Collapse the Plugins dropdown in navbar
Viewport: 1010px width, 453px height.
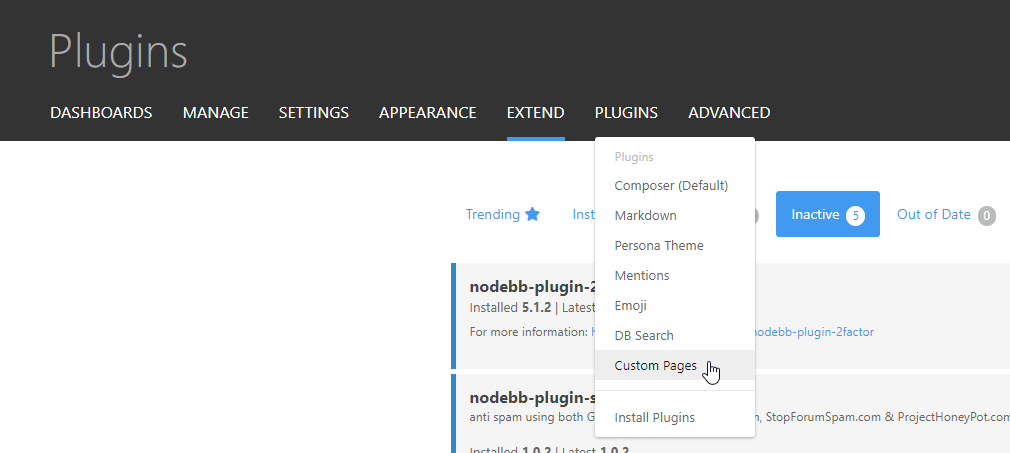point(626,113)
